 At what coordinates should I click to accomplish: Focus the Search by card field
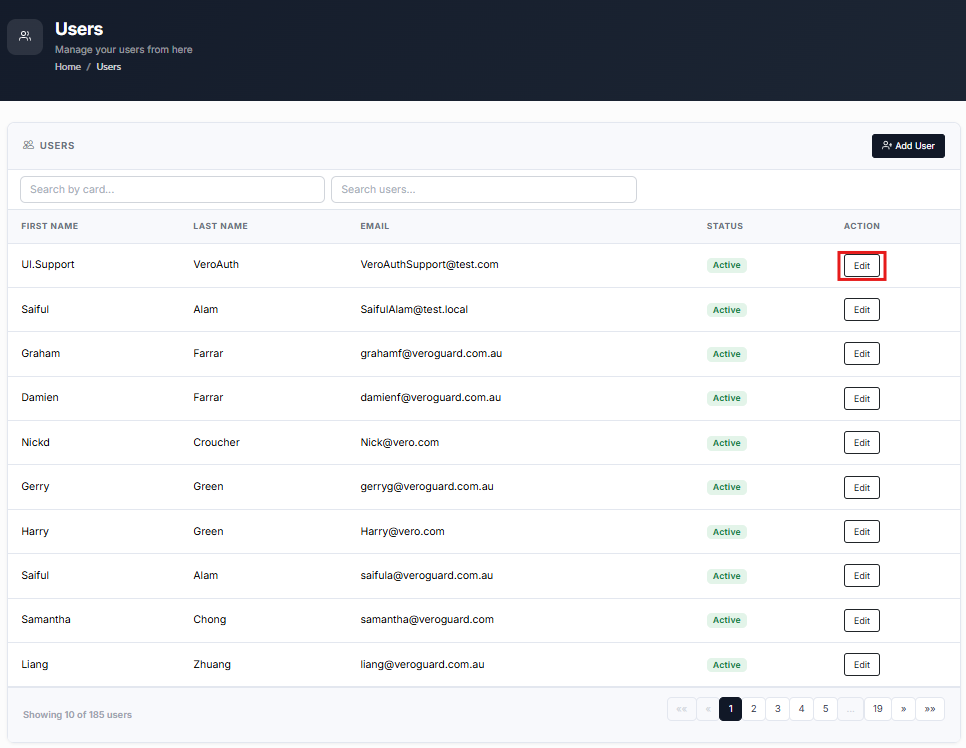(x=172, y=189)
